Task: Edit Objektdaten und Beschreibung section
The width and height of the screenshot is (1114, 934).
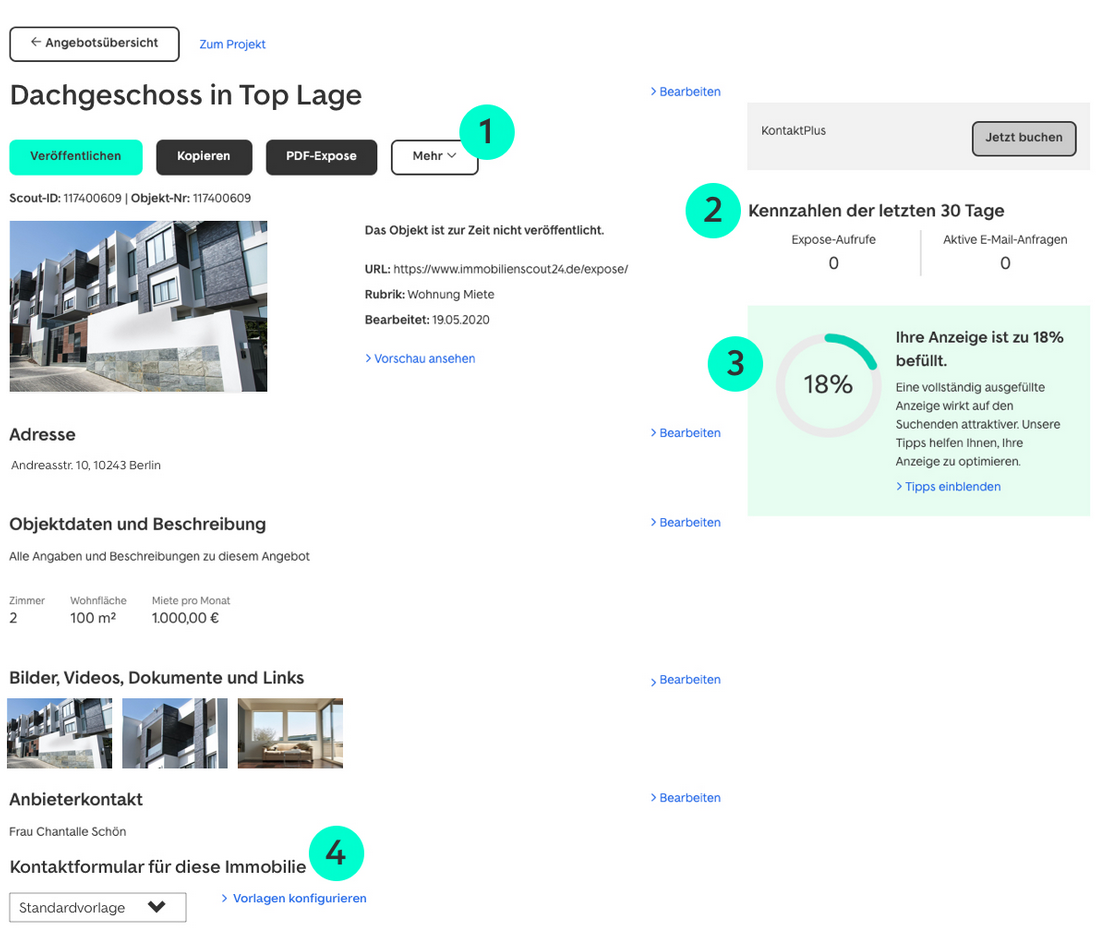Action: (x=685, y=523)
